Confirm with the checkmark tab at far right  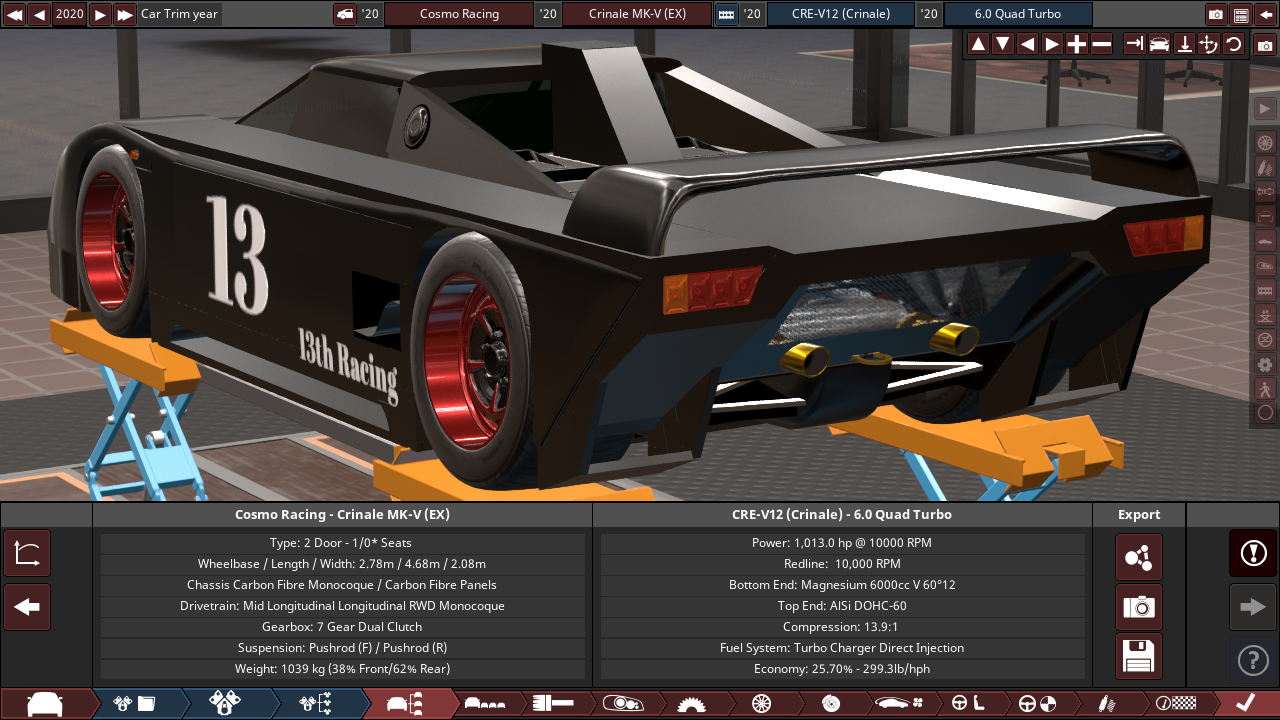click(1245, 704)
